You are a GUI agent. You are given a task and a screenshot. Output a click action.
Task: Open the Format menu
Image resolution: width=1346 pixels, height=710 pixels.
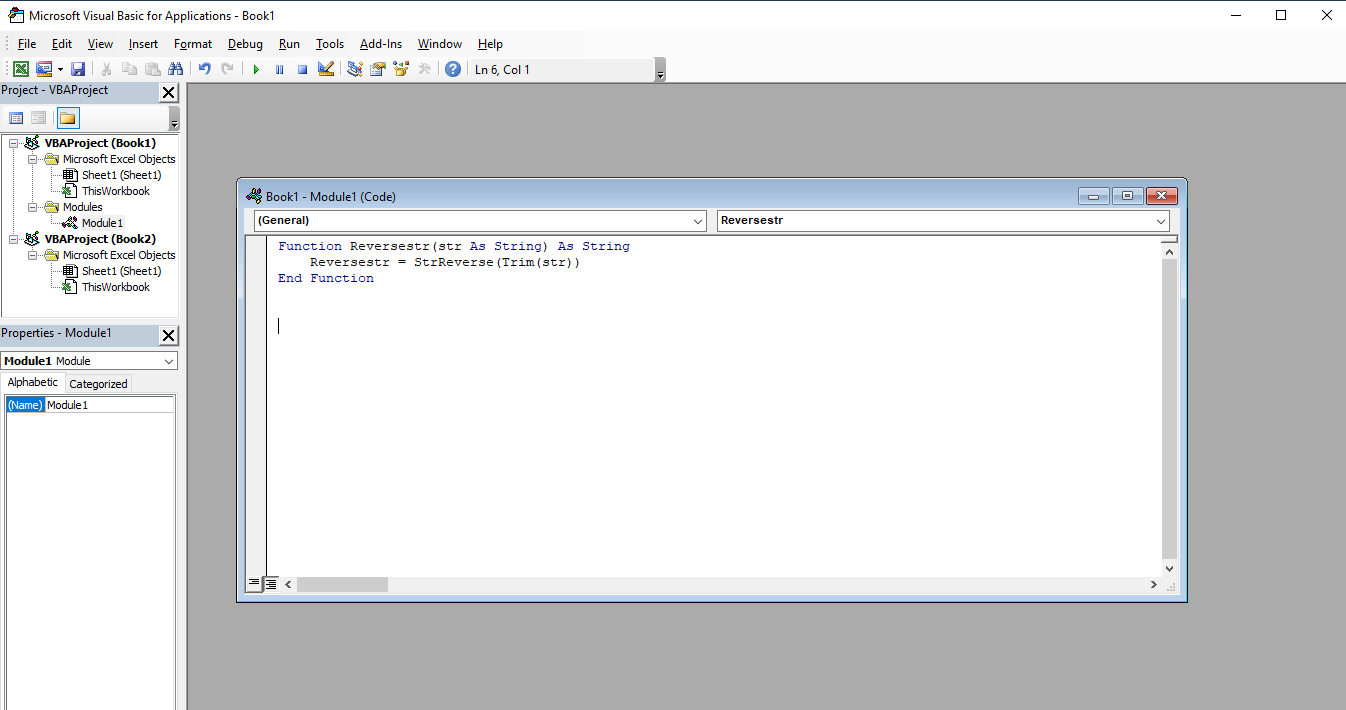click(x=193, y=44)
